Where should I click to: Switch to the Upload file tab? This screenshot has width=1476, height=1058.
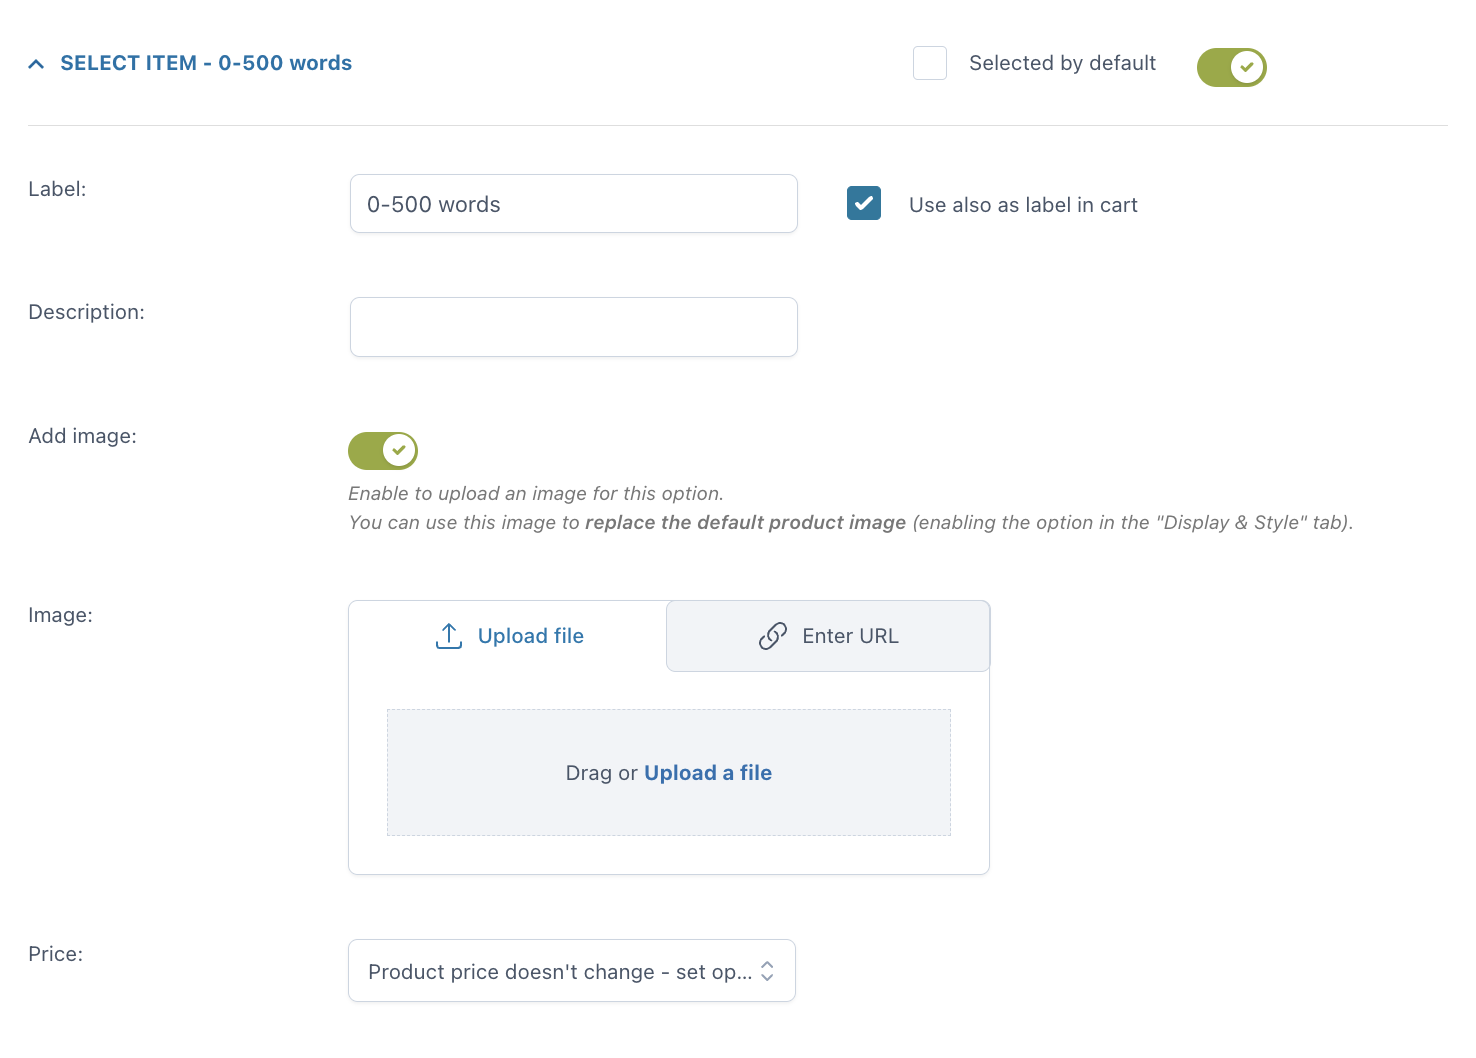tap(508, 636)
